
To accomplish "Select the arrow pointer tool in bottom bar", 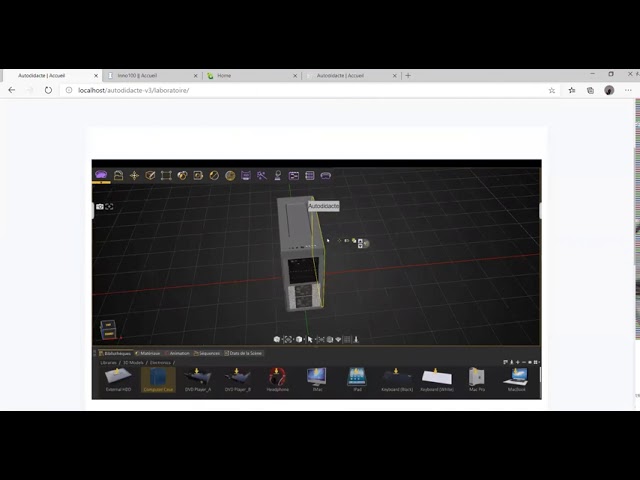I will [x=310, y=339].
